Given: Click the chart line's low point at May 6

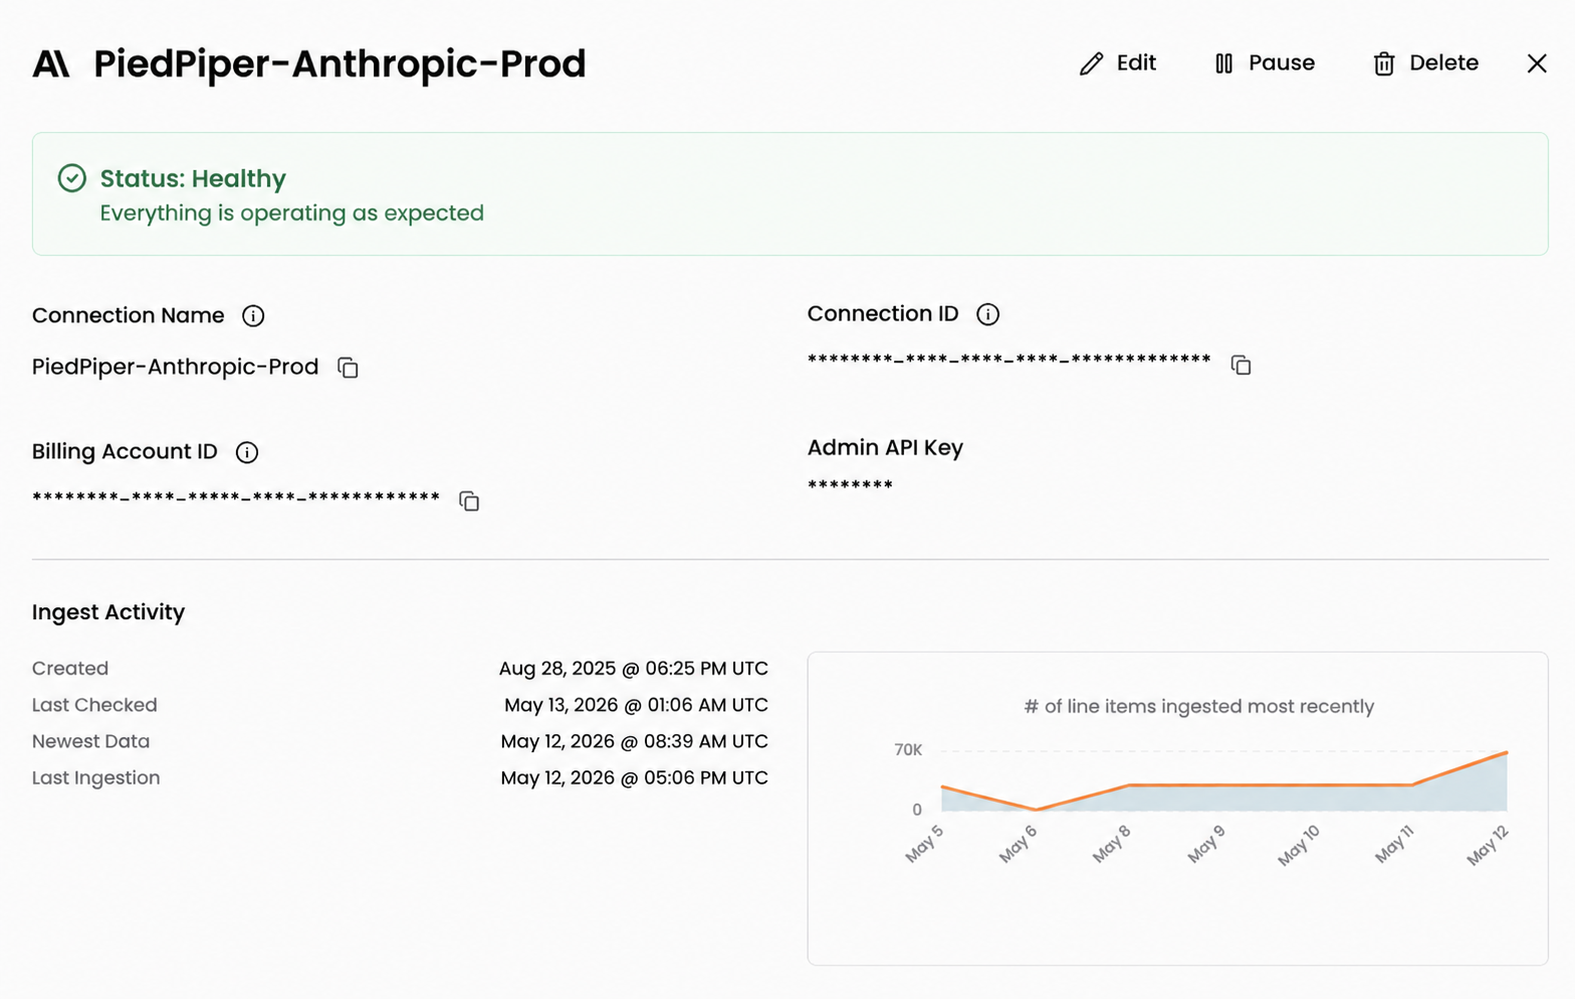Looking at the screenshot, I should (x=1036, y=809).
